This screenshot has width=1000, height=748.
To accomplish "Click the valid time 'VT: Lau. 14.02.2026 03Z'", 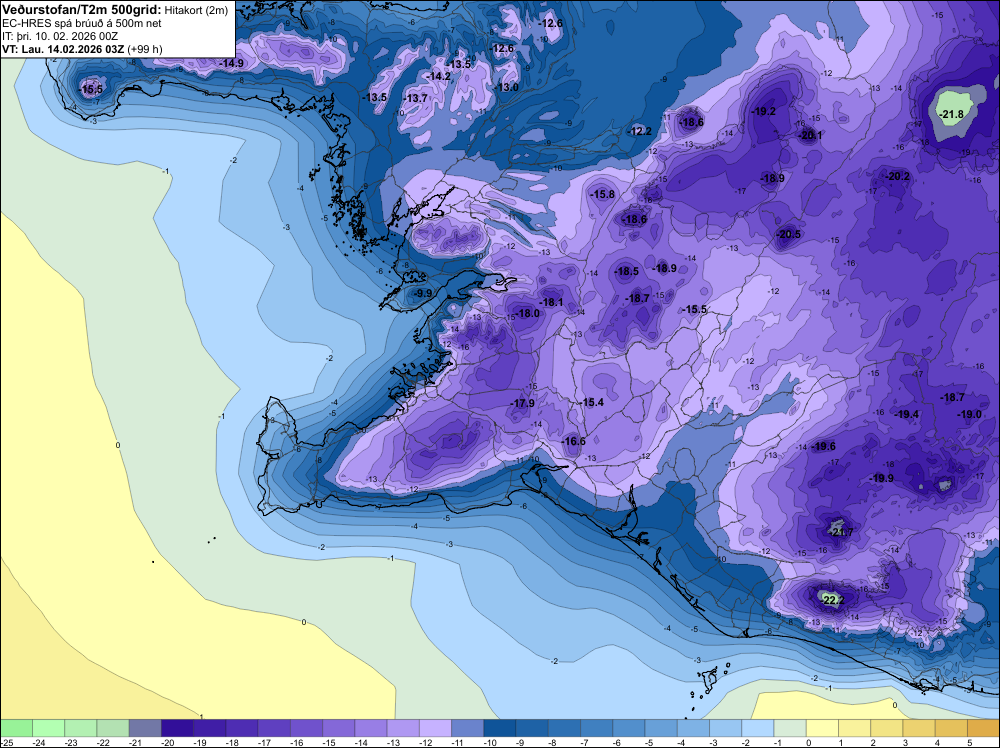I will (x=63, y=49).
